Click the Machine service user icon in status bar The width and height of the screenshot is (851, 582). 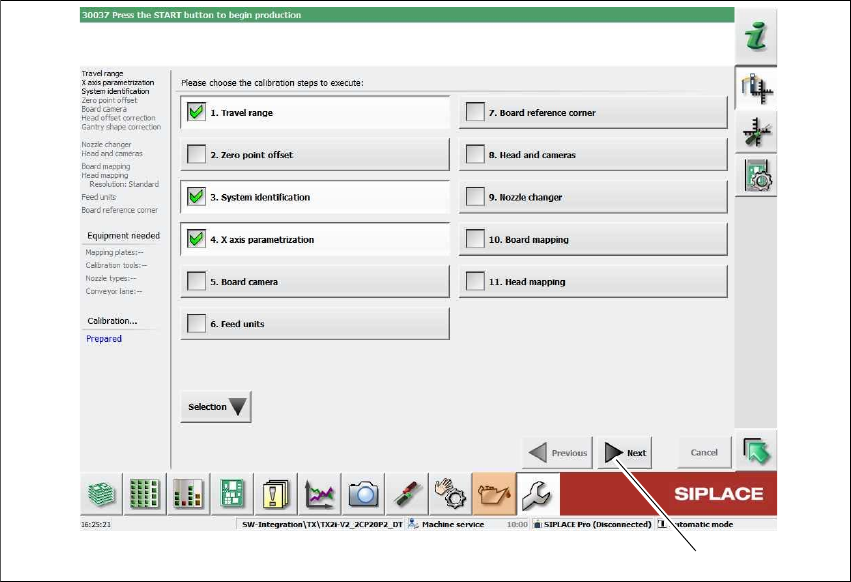(414, 524)
